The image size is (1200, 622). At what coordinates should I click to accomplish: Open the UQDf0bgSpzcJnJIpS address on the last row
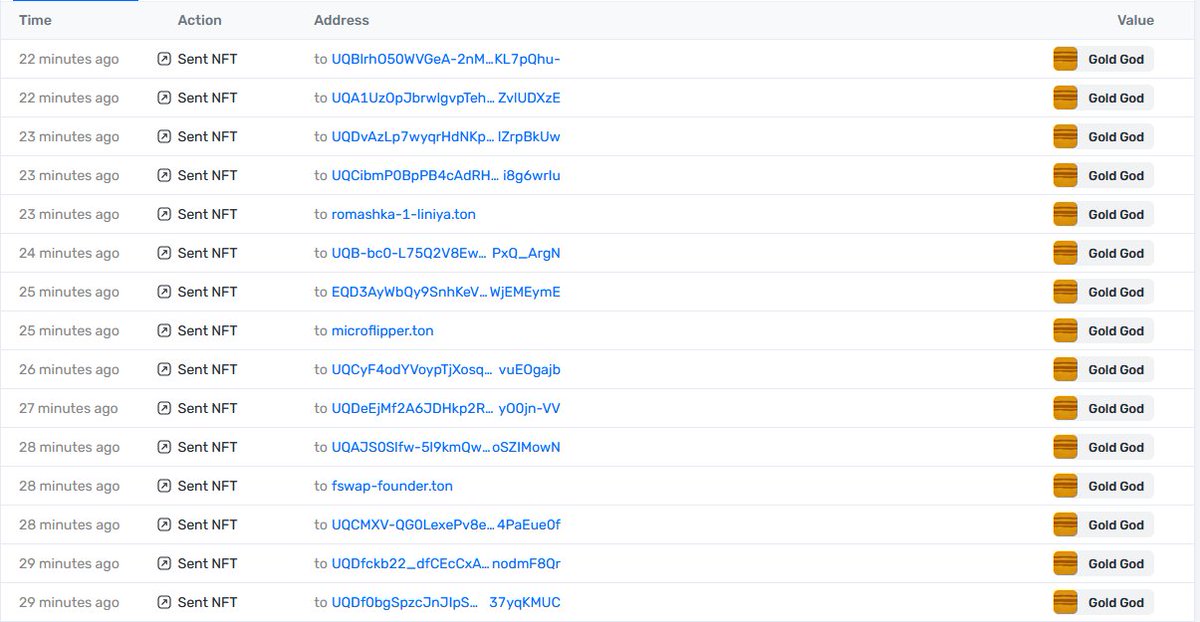click(444, 602)
